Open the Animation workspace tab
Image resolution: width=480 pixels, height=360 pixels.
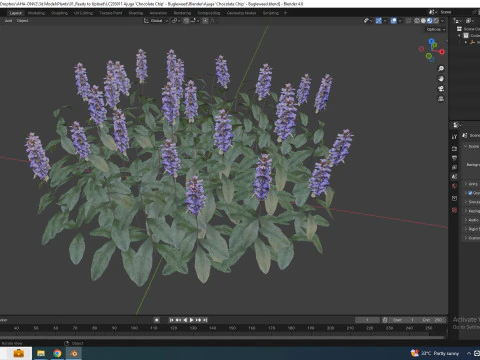tap(158, 13)
